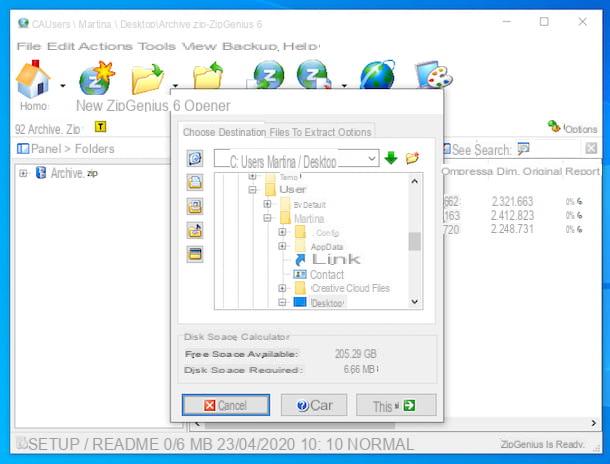The image size is (610, 464).
Task: Select the Martina folder in tree
Action: pos(309,218)
